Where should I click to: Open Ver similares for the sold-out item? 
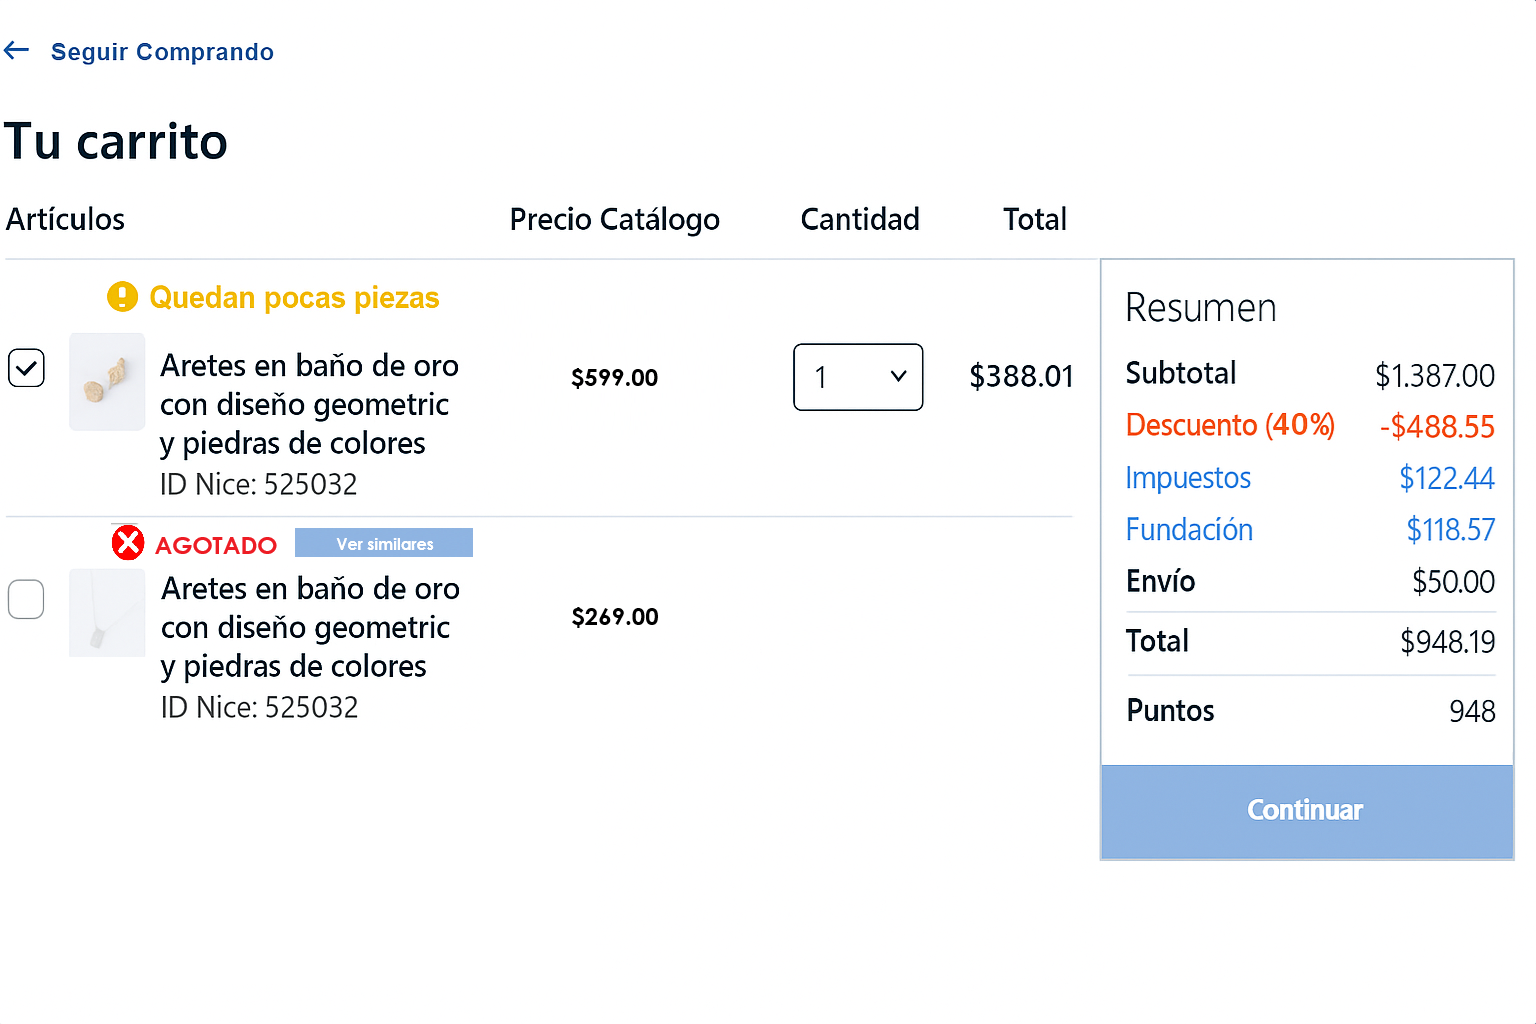(384, 542)
